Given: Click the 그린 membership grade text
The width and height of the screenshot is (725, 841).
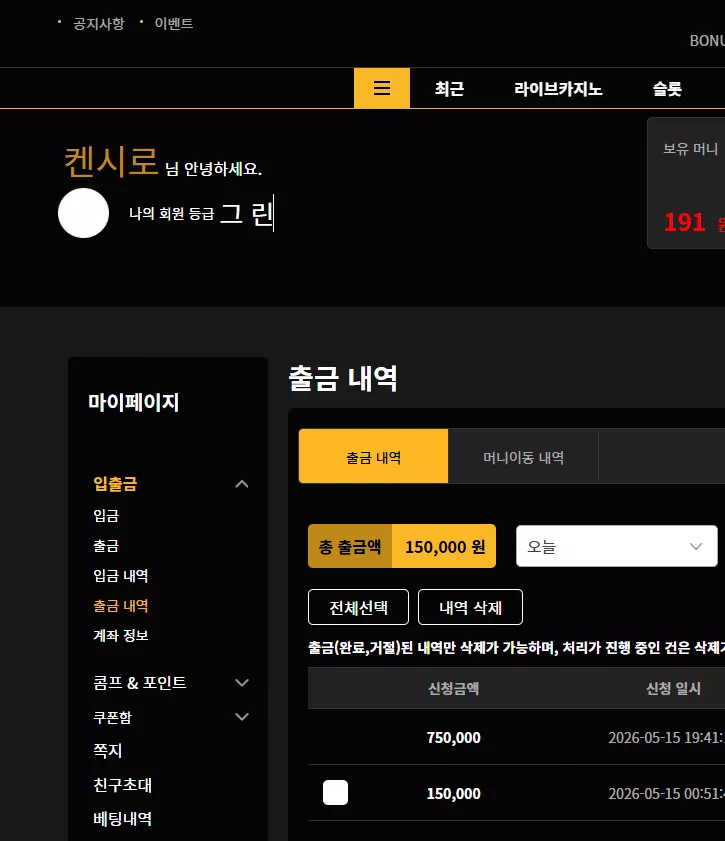Looking at the screenshot, I should coord(247,213).
